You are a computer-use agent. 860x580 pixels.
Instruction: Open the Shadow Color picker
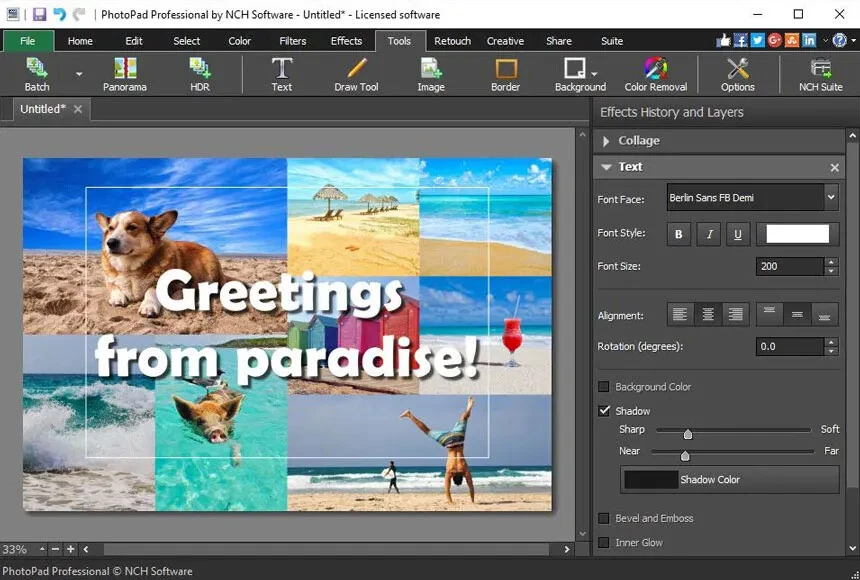click(x=730, y=479)
